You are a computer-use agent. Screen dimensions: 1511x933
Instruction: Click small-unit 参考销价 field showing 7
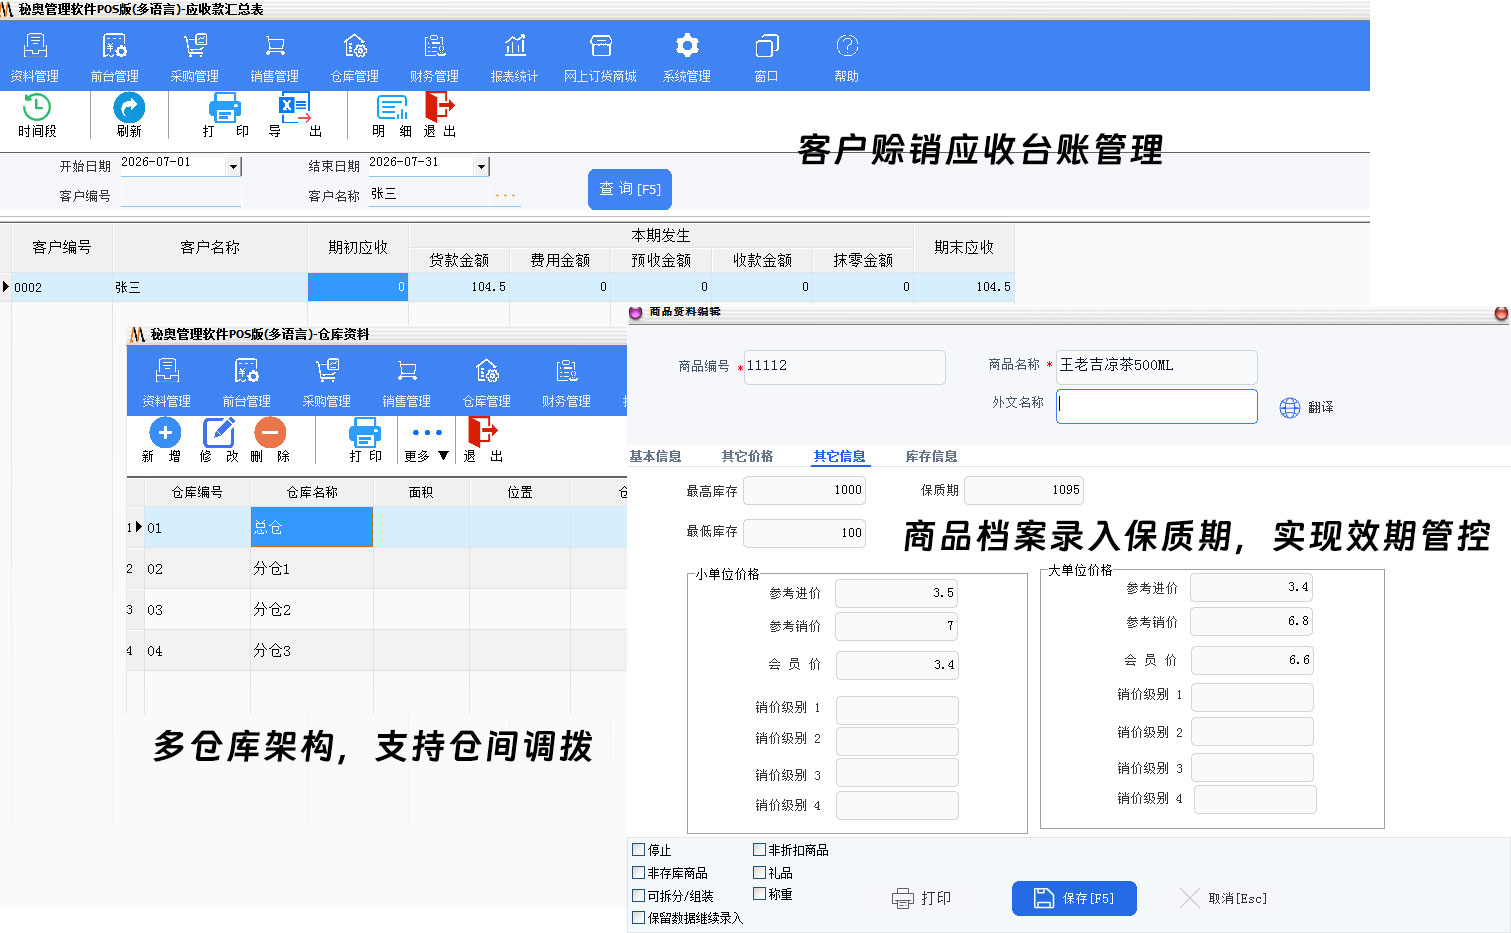(x=897, y=626)
